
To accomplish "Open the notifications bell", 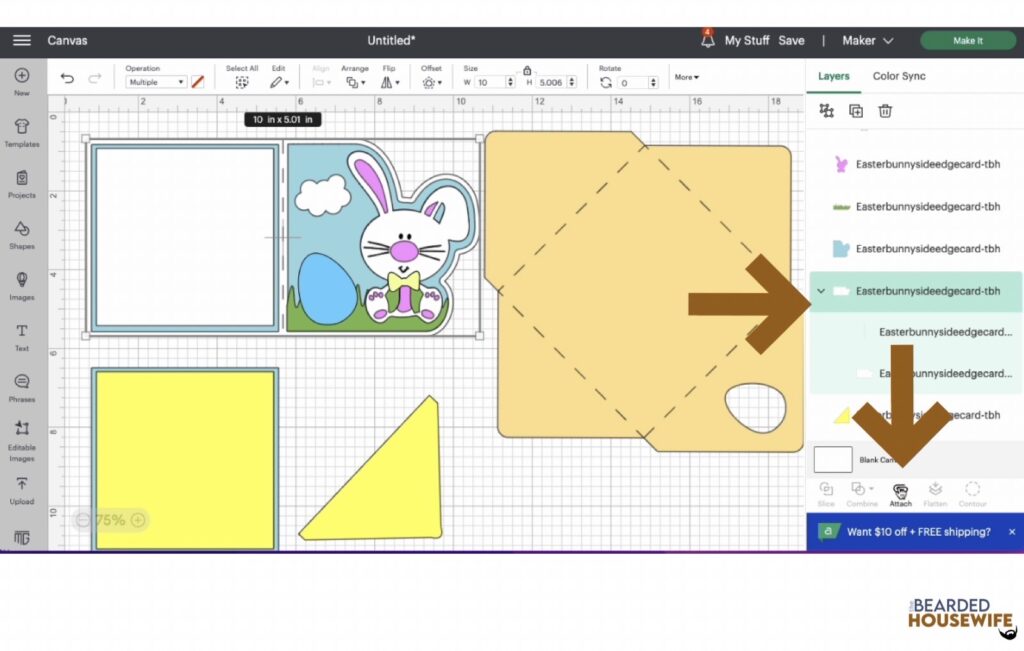I will [x=706, y=40].
